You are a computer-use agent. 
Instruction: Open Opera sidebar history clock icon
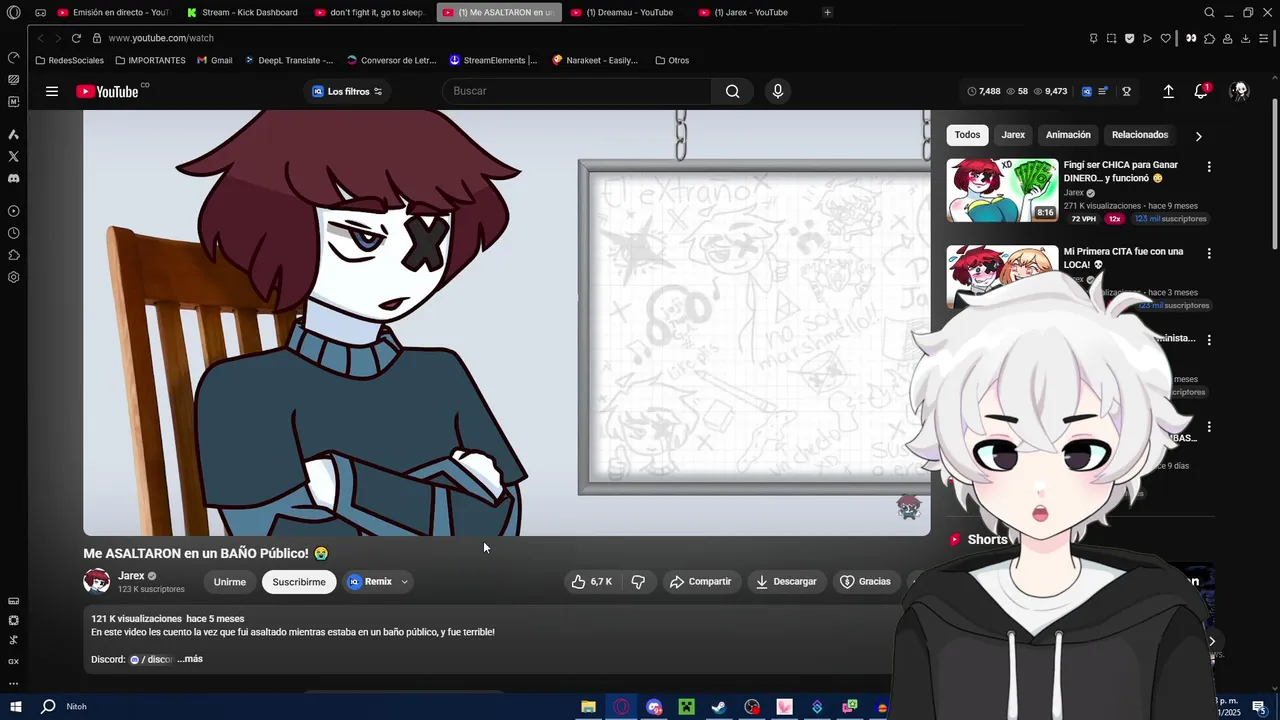[13, 233]
